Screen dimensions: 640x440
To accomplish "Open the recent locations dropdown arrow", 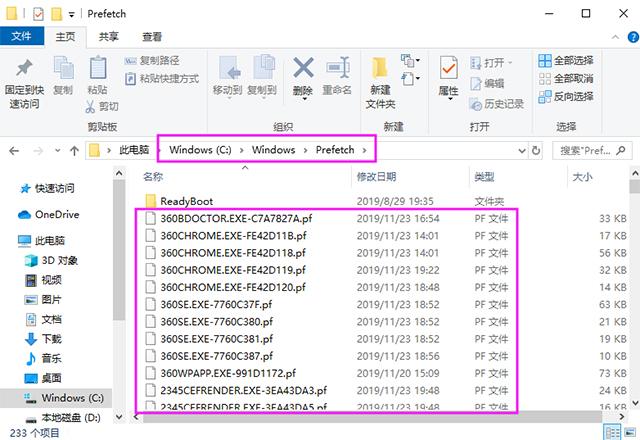I will (x=58, y=151).
